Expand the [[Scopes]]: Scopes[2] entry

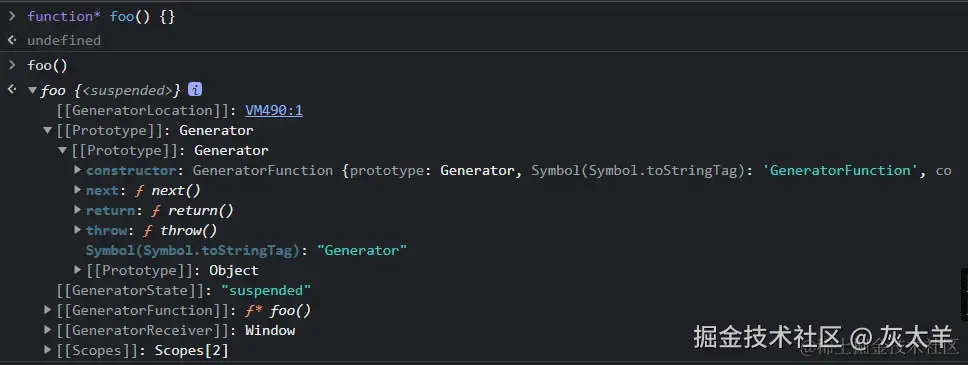(x=48, y=350)
